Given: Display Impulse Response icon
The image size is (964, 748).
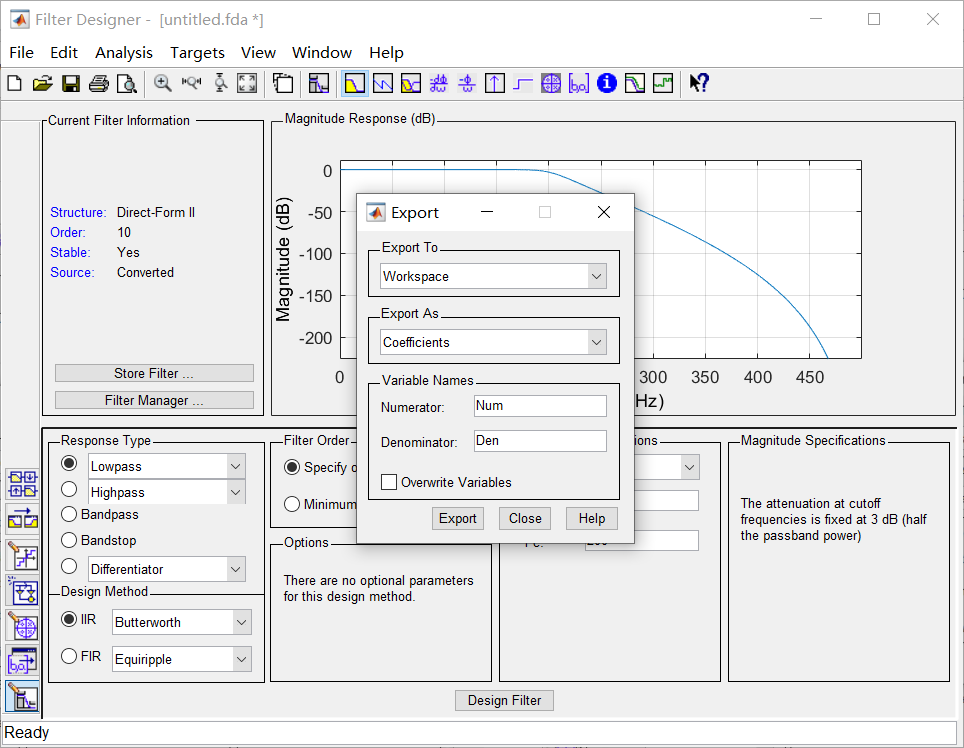Looking at the screenshot, I should coord(495,83).
